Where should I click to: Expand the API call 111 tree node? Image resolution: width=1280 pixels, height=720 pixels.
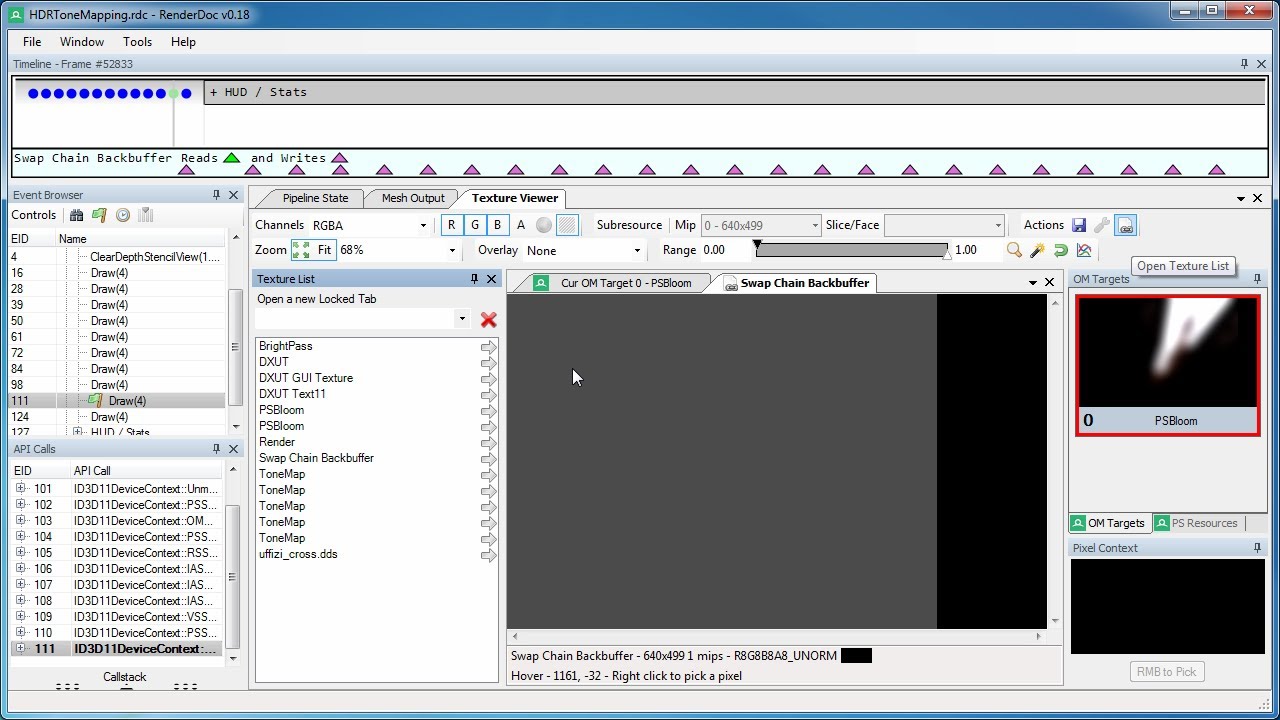[20, 648]
